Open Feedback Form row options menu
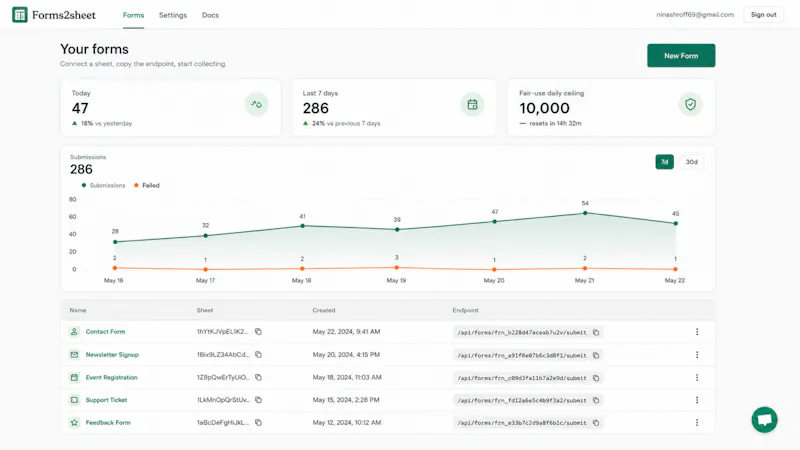Screen dimensions: 800x450 (697, 422)
